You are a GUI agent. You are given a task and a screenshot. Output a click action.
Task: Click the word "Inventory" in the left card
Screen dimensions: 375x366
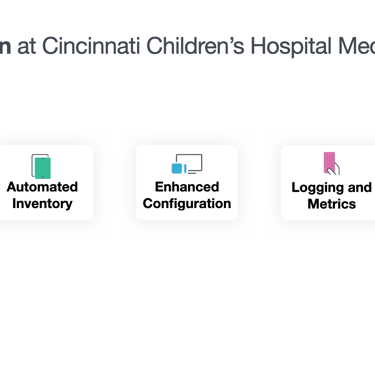point(42,203)
